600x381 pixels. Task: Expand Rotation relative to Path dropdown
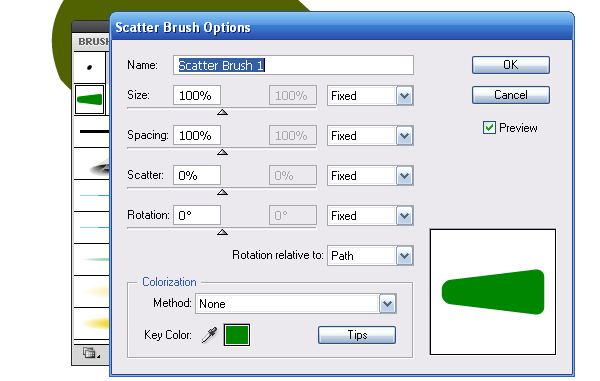(370, 256)
